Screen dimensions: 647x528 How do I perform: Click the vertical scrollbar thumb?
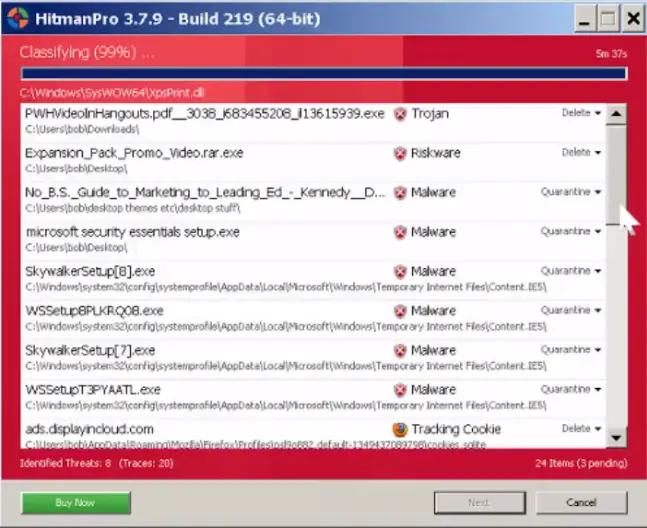[x=616, y=174]
